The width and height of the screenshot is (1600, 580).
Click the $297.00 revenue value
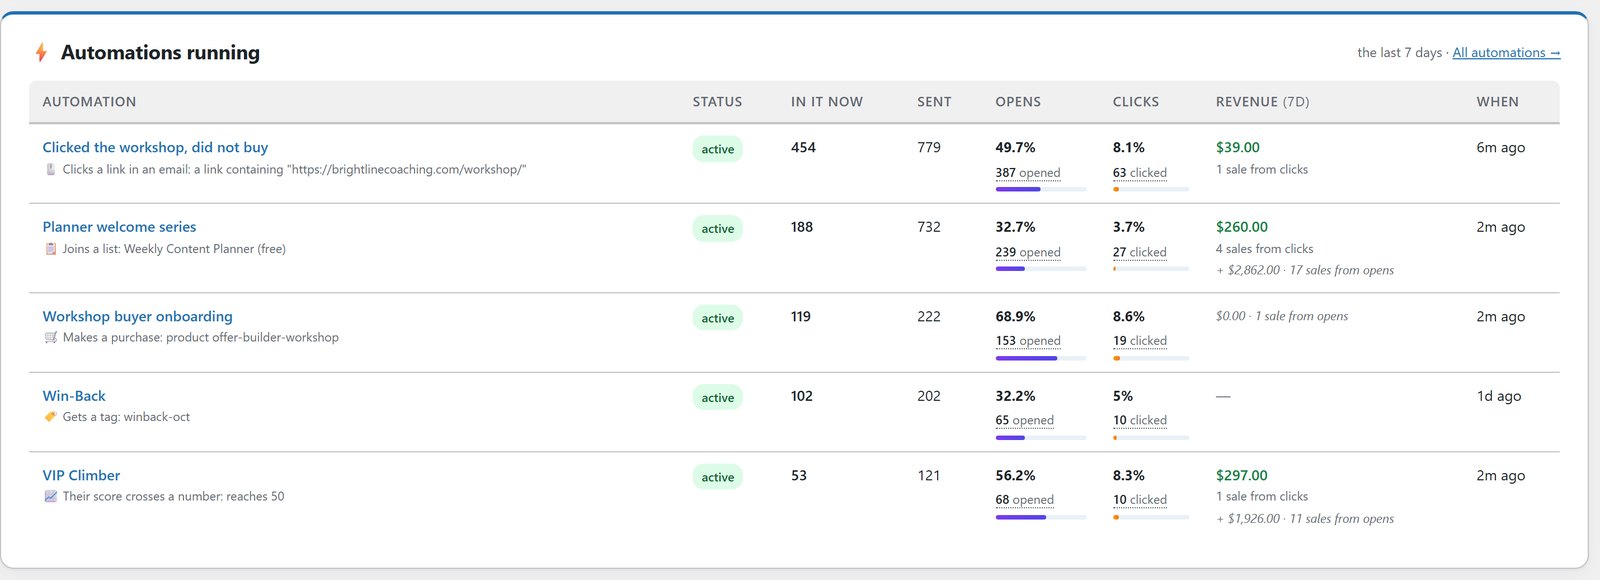point(1242,476)
